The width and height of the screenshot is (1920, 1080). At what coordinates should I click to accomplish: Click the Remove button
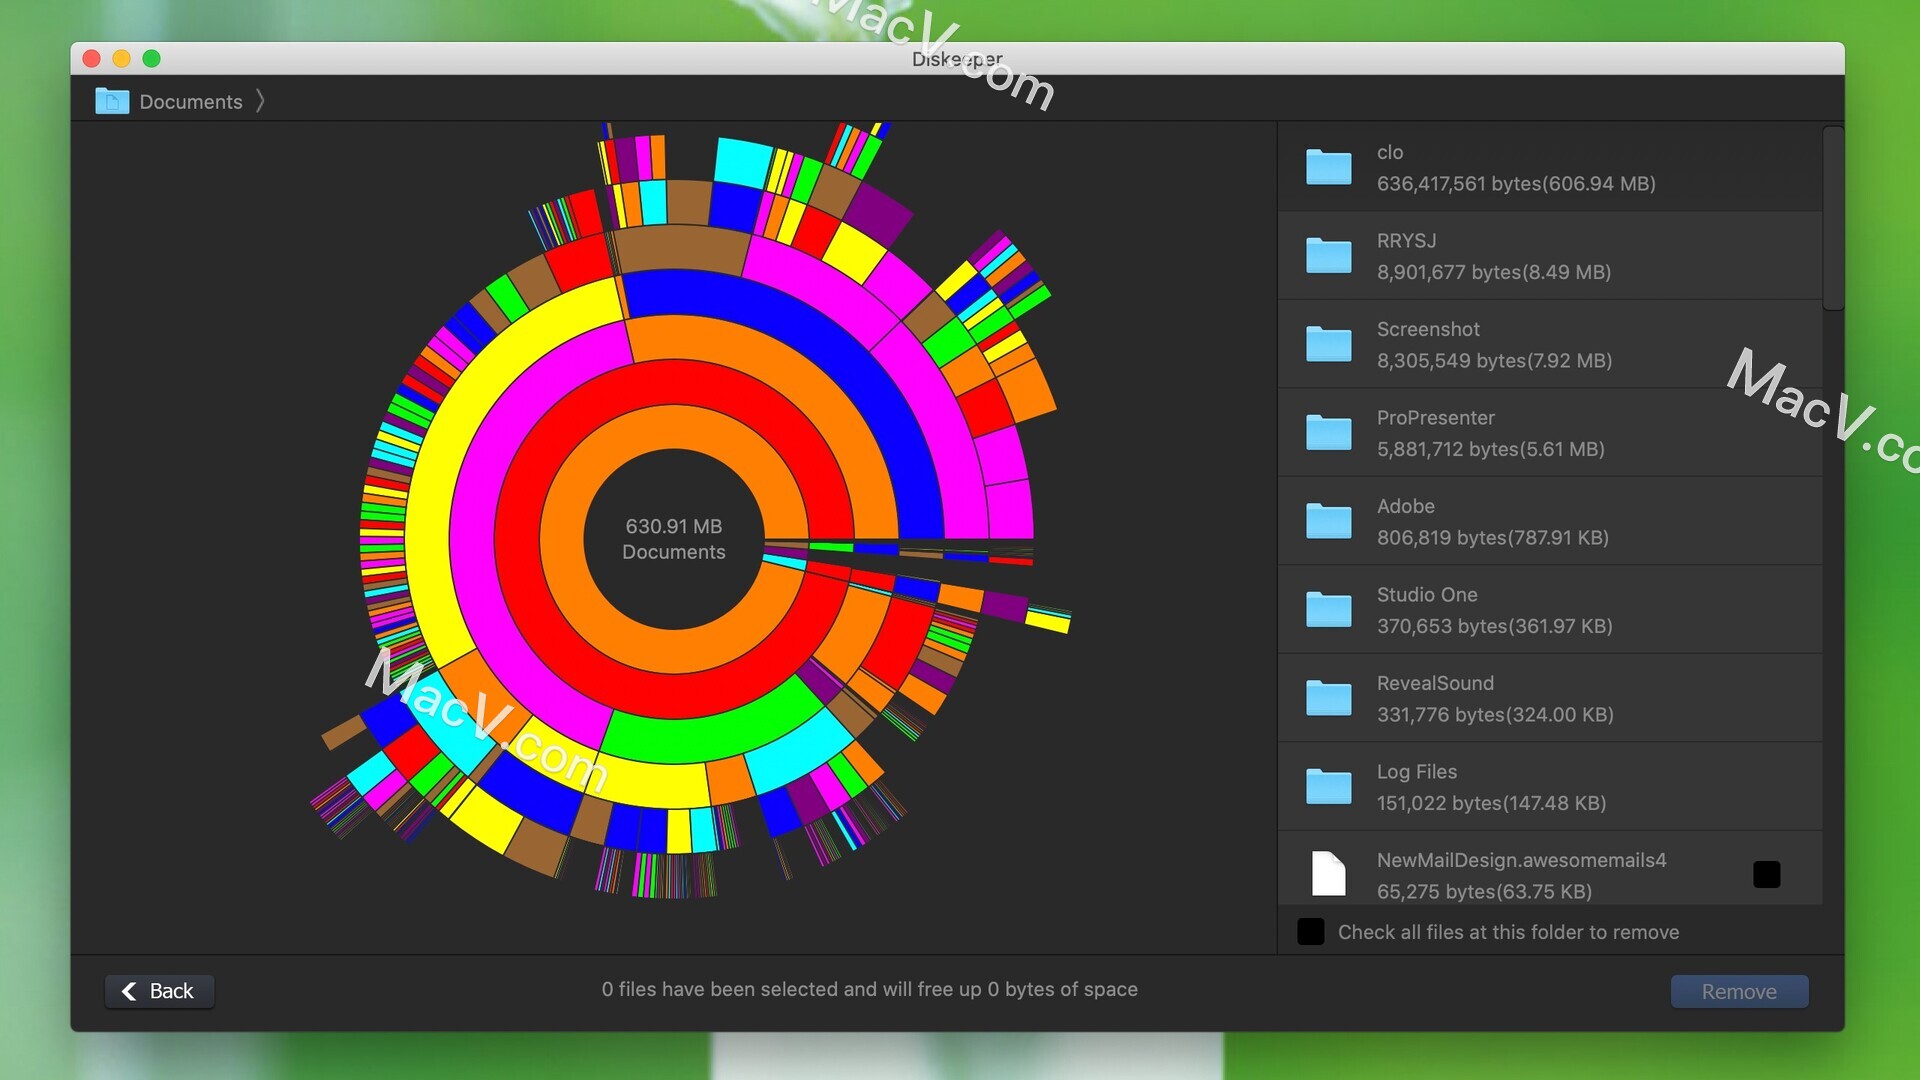tap(1738, 990)
